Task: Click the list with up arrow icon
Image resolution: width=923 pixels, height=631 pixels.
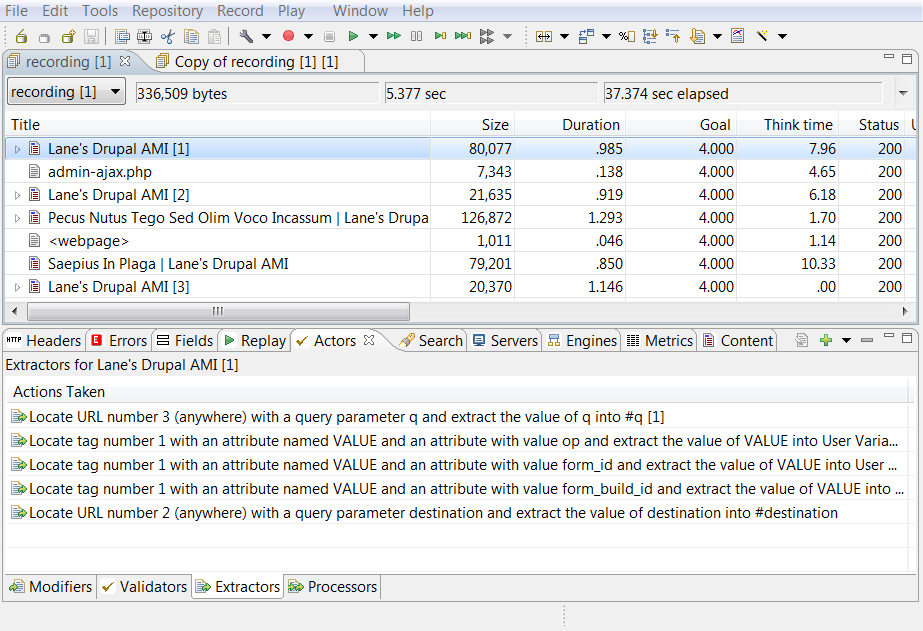Action: 673,36
